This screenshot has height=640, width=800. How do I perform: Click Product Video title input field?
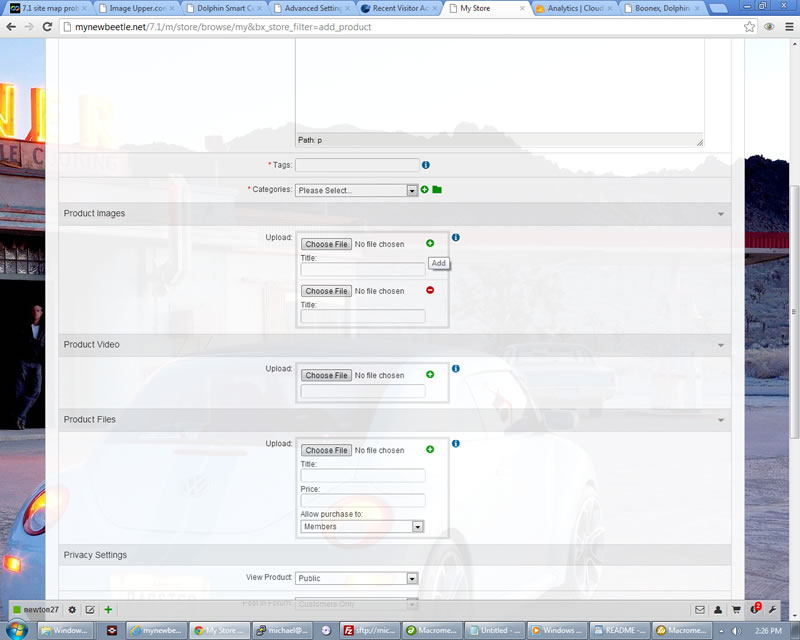click(363, 391)
